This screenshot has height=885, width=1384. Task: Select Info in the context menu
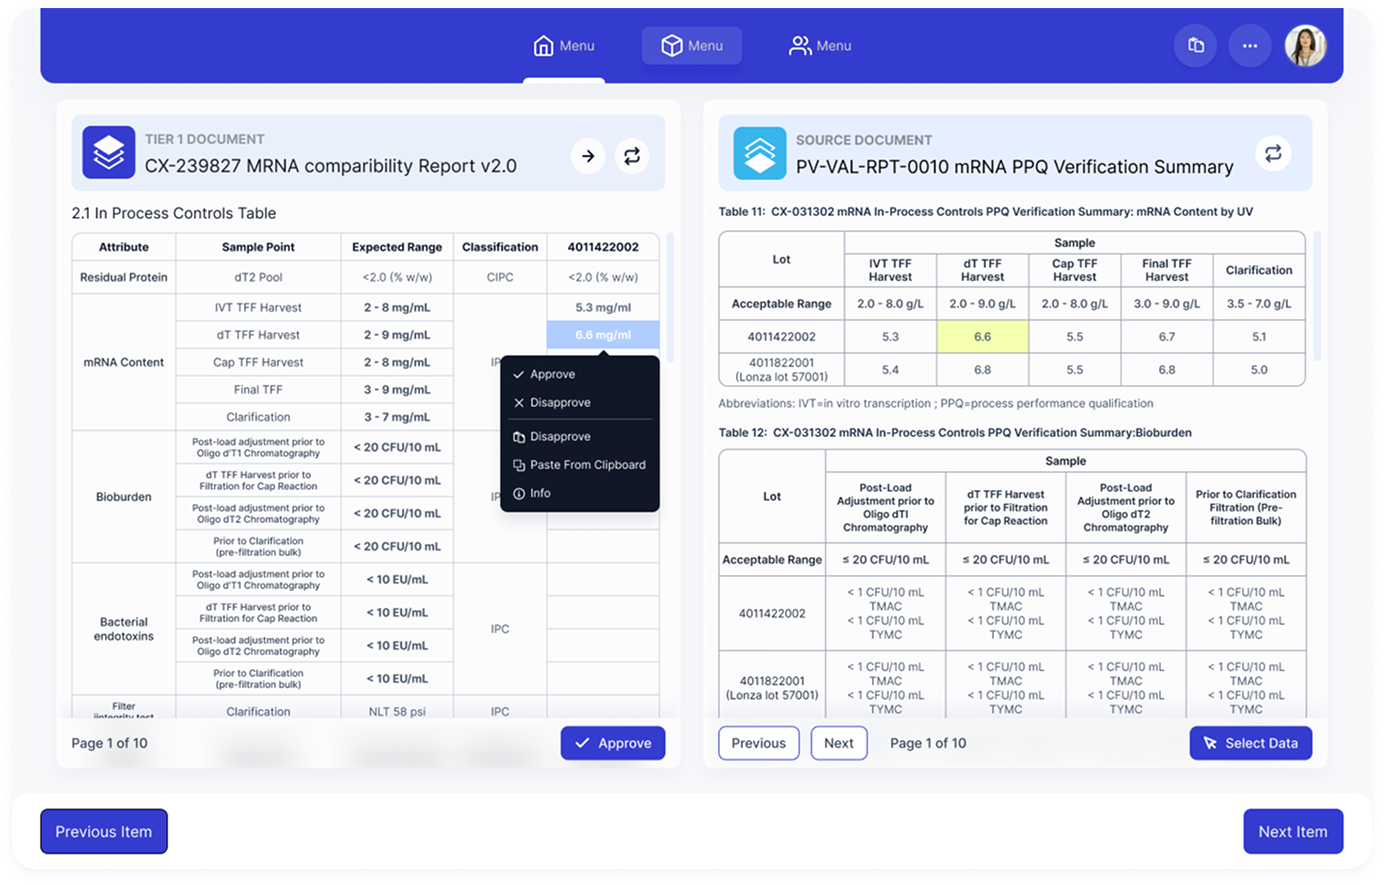click(x=540, y=493)
